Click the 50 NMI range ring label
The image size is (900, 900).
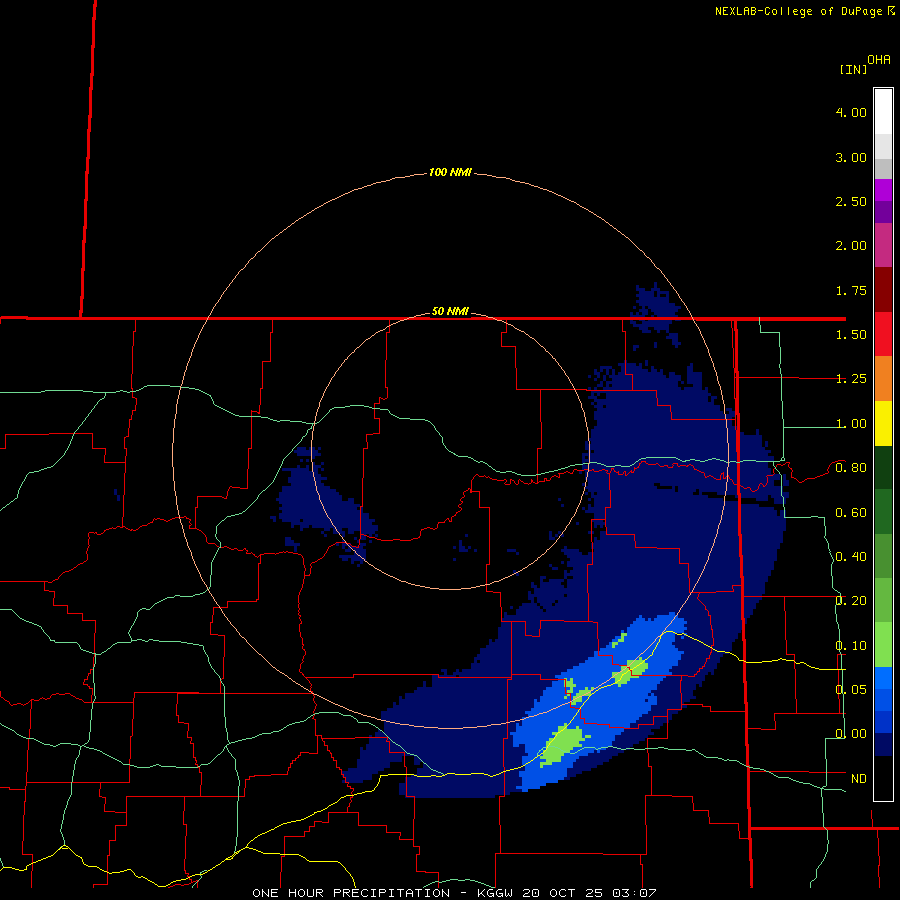pyautogui.click(x=450, y=311)
